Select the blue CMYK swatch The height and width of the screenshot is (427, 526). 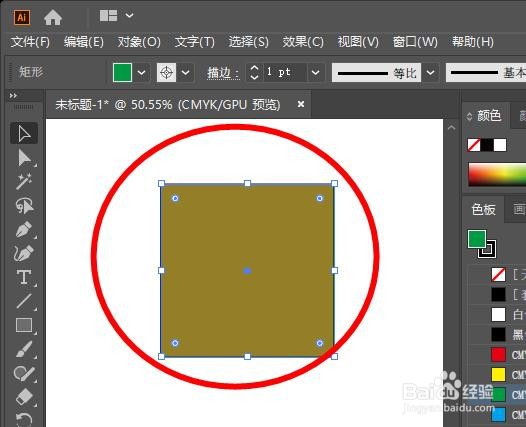[497, 415]
